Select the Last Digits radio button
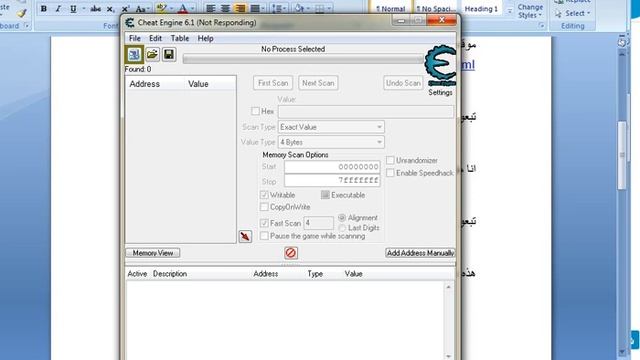640x360 pixels. 342,228
